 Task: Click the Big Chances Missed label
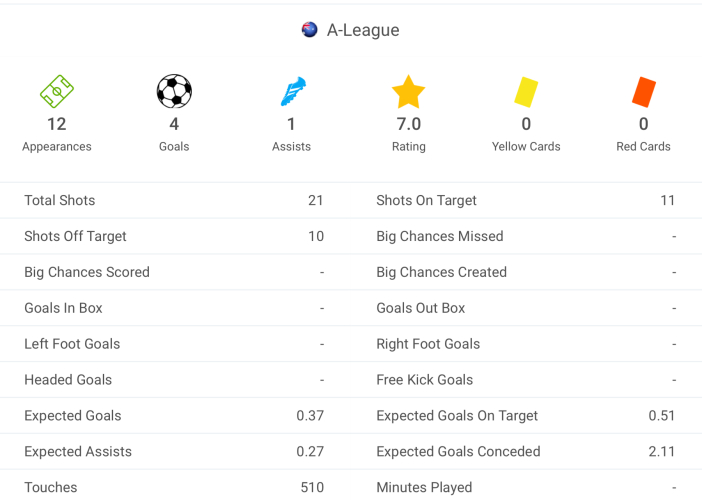pyautogui.click(x=440, y=236)
